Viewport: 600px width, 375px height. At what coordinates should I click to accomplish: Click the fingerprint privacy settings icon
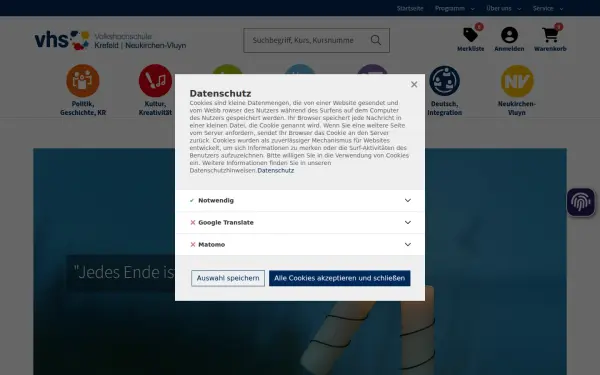click(x=580, y=202)
